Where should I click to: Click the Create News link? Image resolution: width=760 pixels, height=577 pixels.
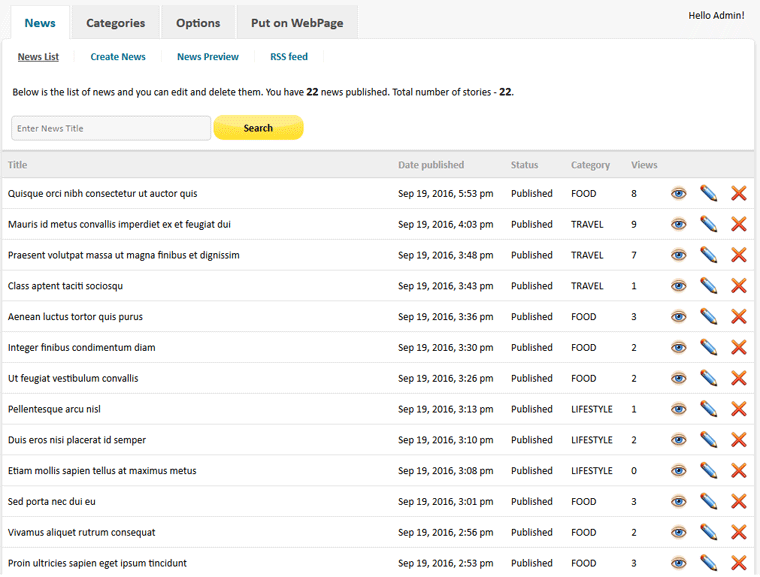pos(118,57)
